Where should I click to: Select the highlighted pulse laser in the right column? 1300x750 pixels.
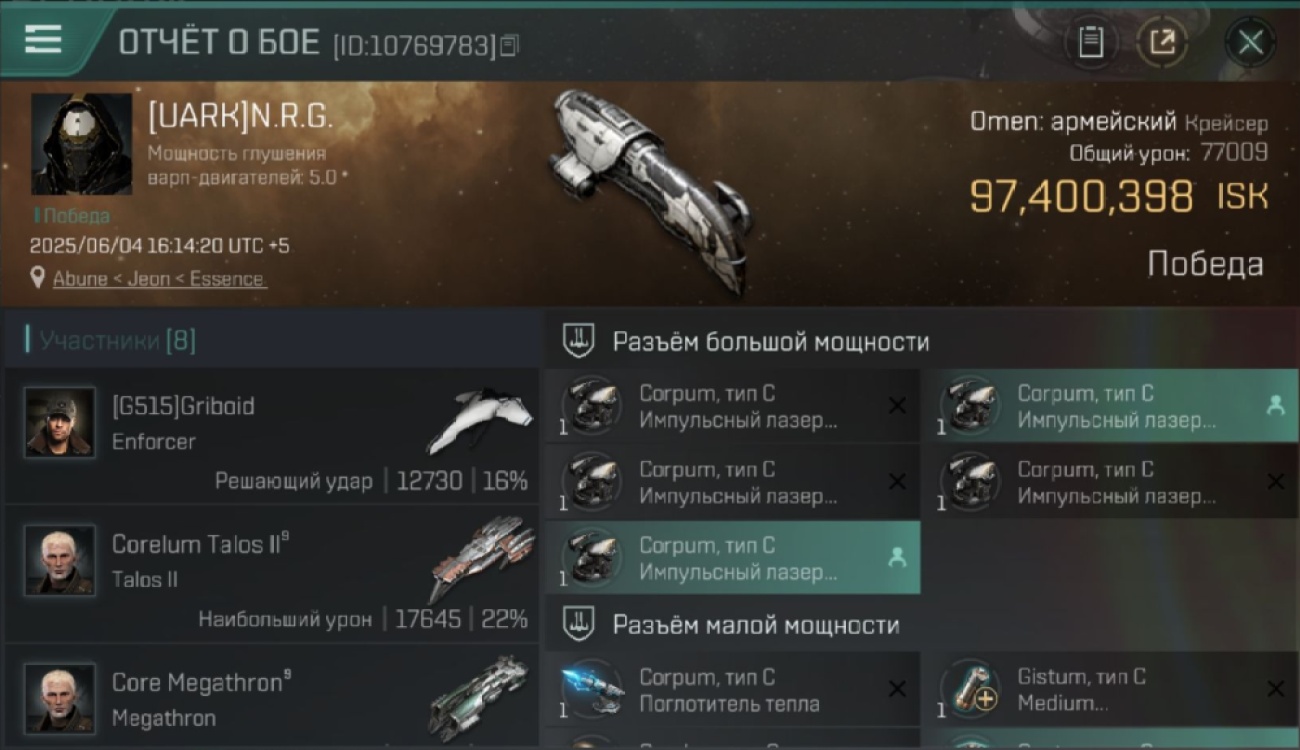click(1110, 406)
